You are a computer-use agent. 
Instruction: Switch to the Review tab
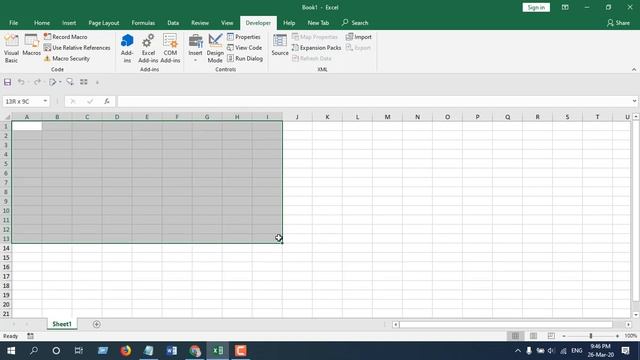pos(200,23)
